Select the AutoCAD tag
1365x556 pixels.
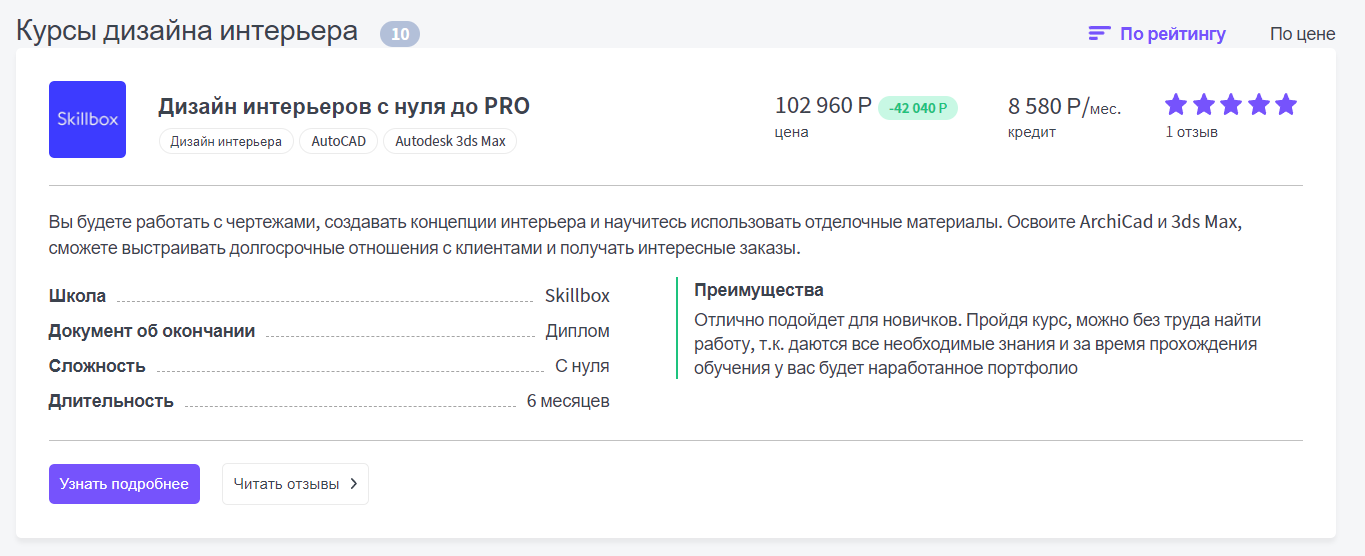point(339,141)
